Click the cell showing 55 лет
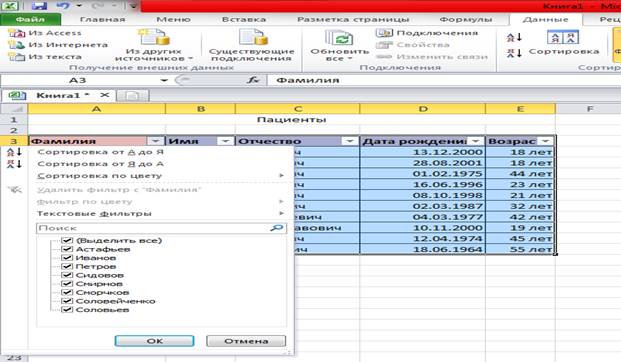The width and height of the screenshot is (621, 362). (520, 249)
